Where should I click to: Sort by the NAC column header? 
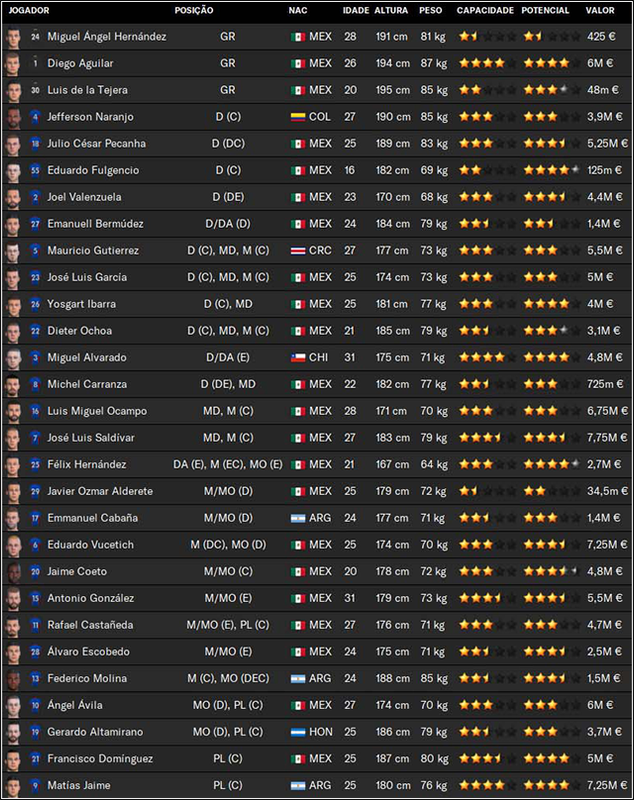click(298, 10)
